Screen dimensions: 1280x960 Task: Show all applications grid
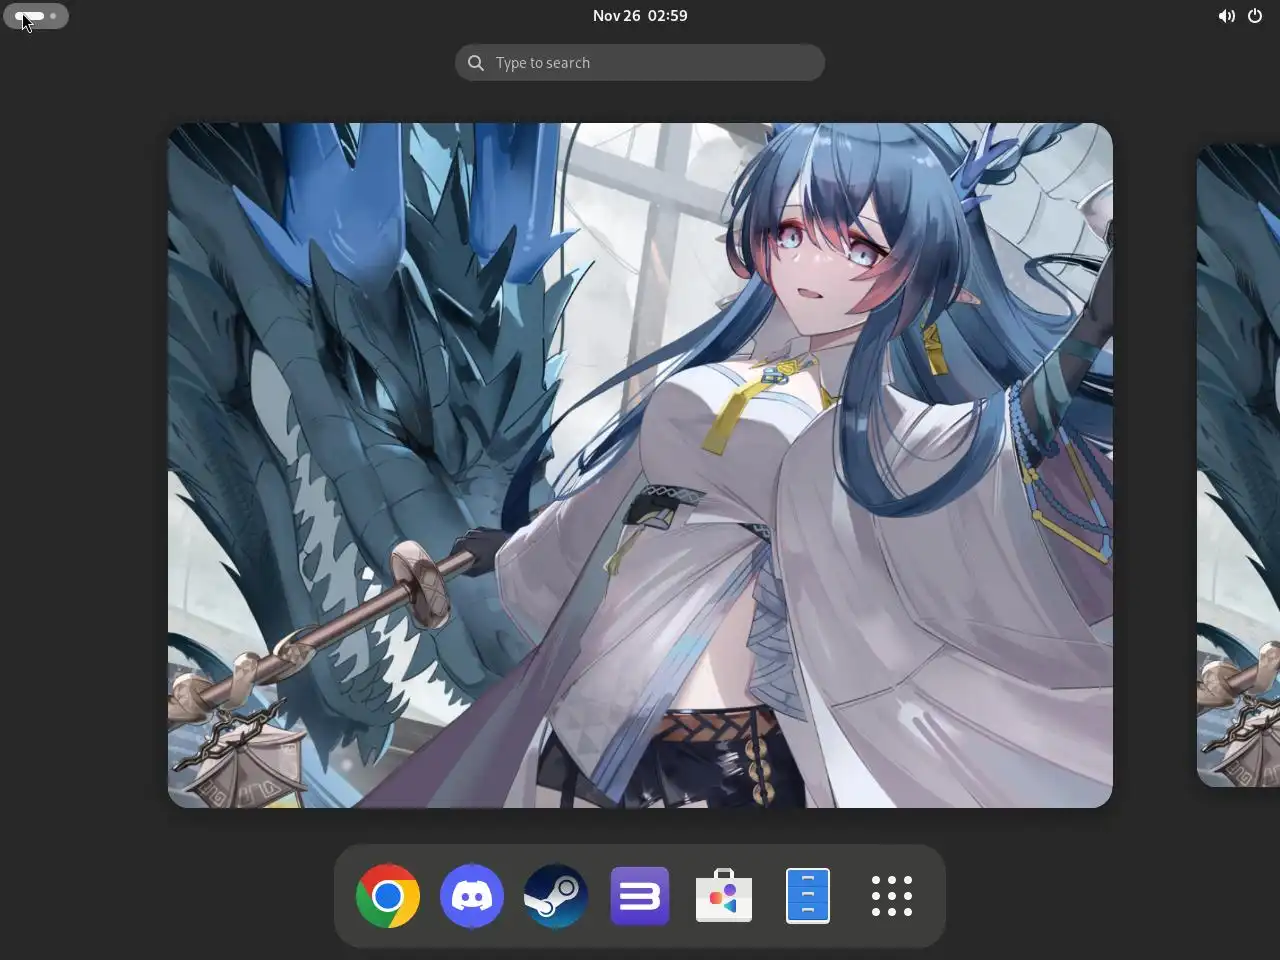[892, 896]
